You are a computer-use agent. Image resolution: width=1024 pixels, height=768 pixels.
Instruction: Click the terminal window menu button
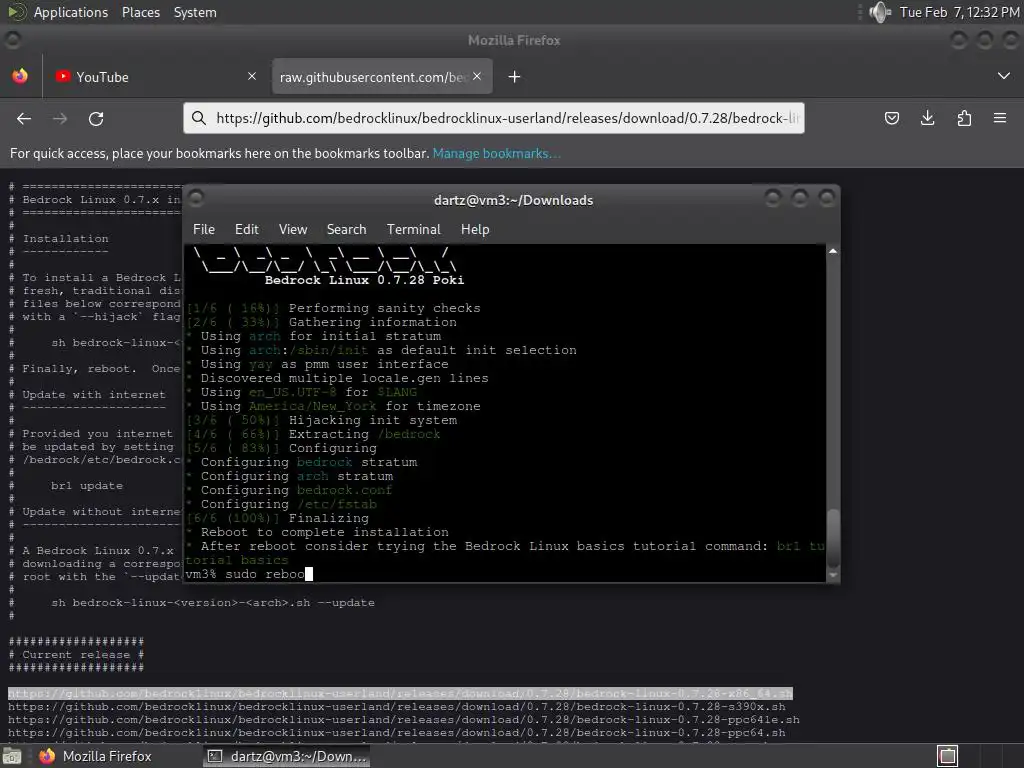point(195,197)
